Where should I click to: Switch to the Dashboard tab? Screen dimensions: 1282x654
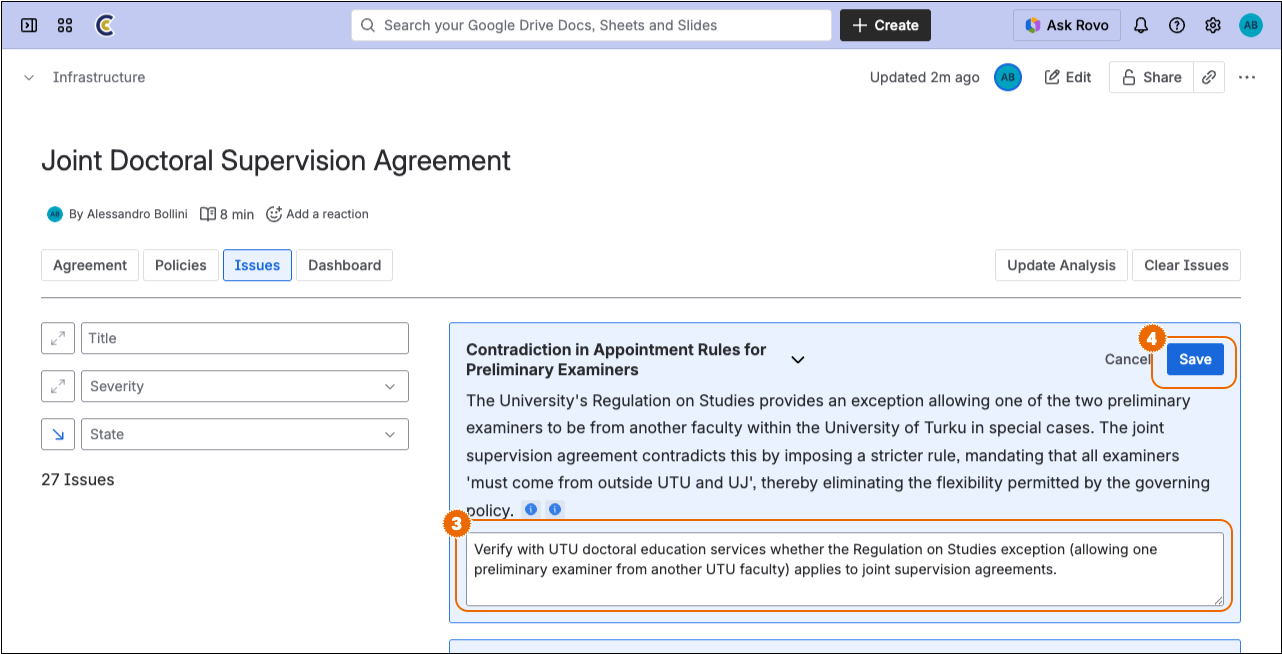(344, 265)
